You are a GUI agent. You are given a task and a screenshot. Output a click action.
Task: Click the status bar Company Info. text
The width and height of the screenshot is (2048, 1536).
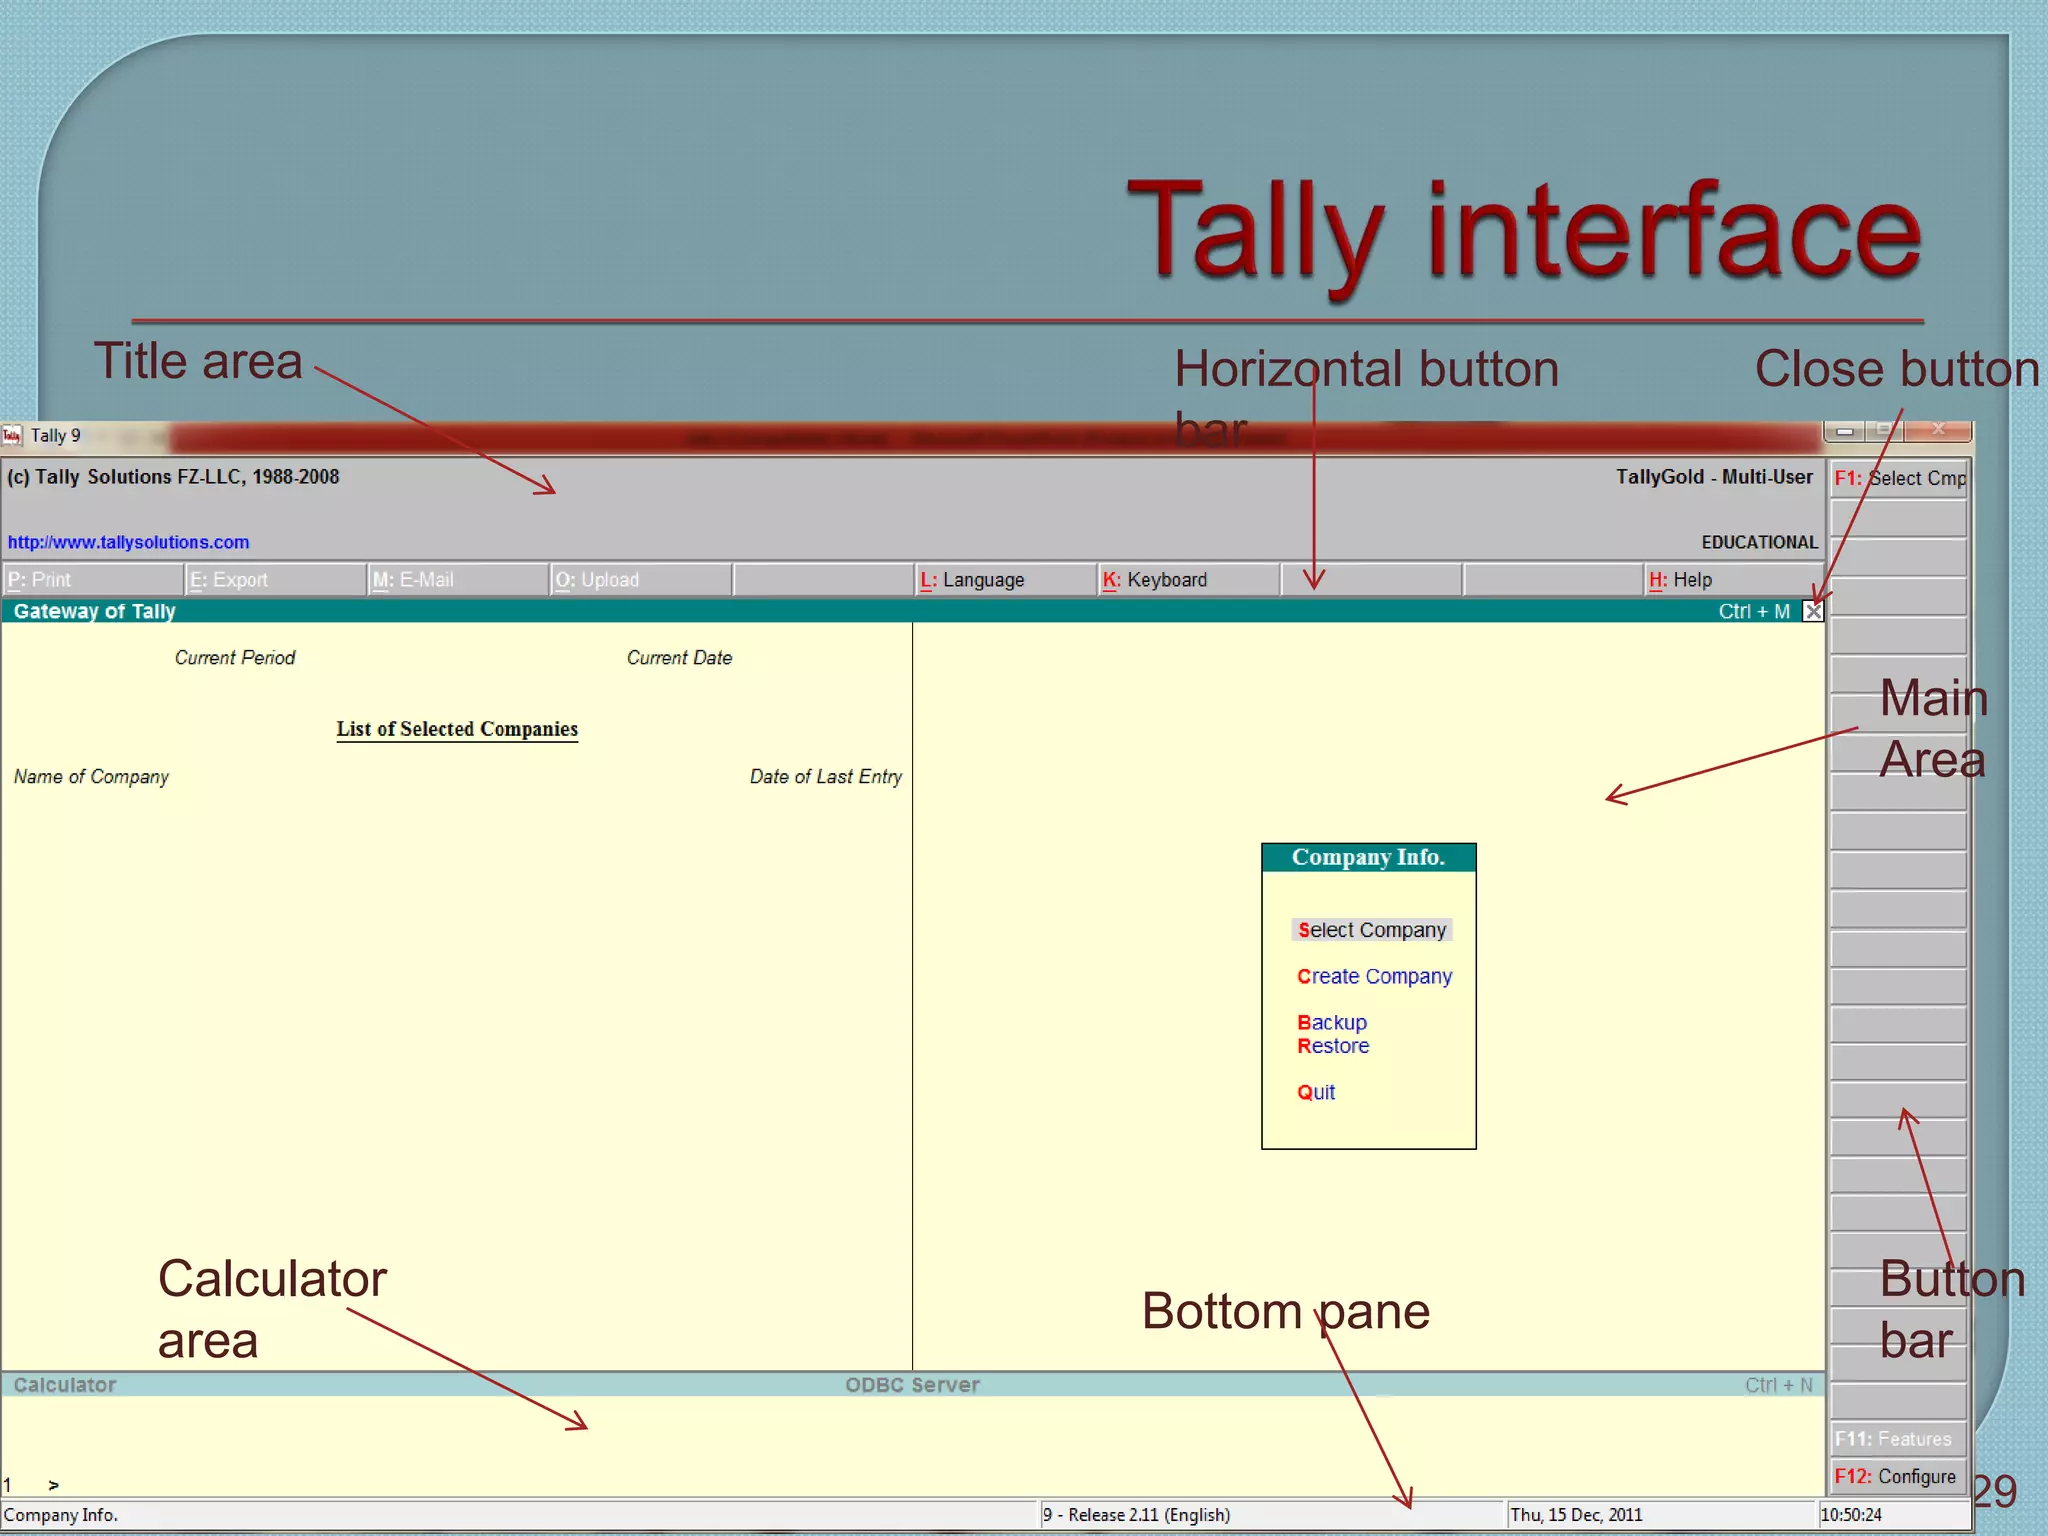(x=60, y=1515)
